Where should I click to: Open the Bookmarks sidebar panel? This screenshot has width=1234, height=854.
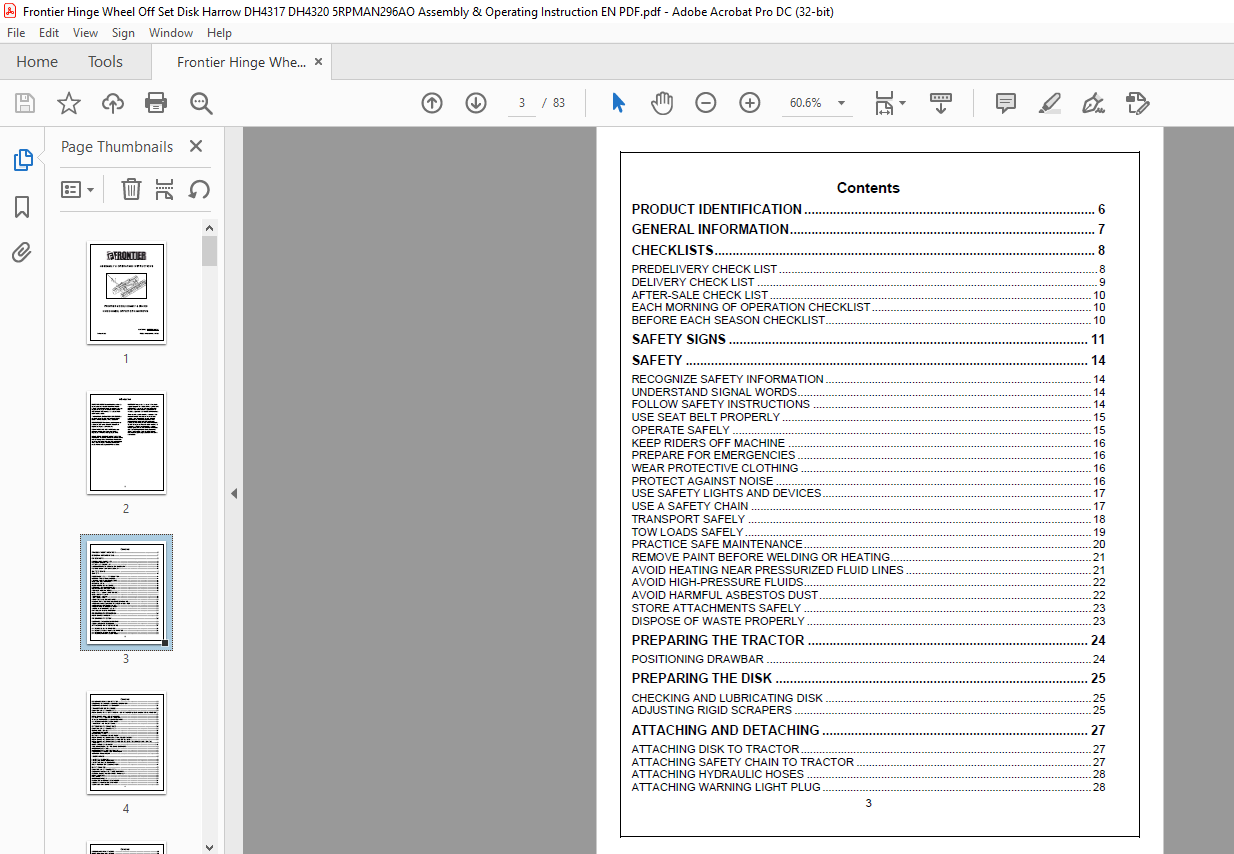(x=22, y=207)
